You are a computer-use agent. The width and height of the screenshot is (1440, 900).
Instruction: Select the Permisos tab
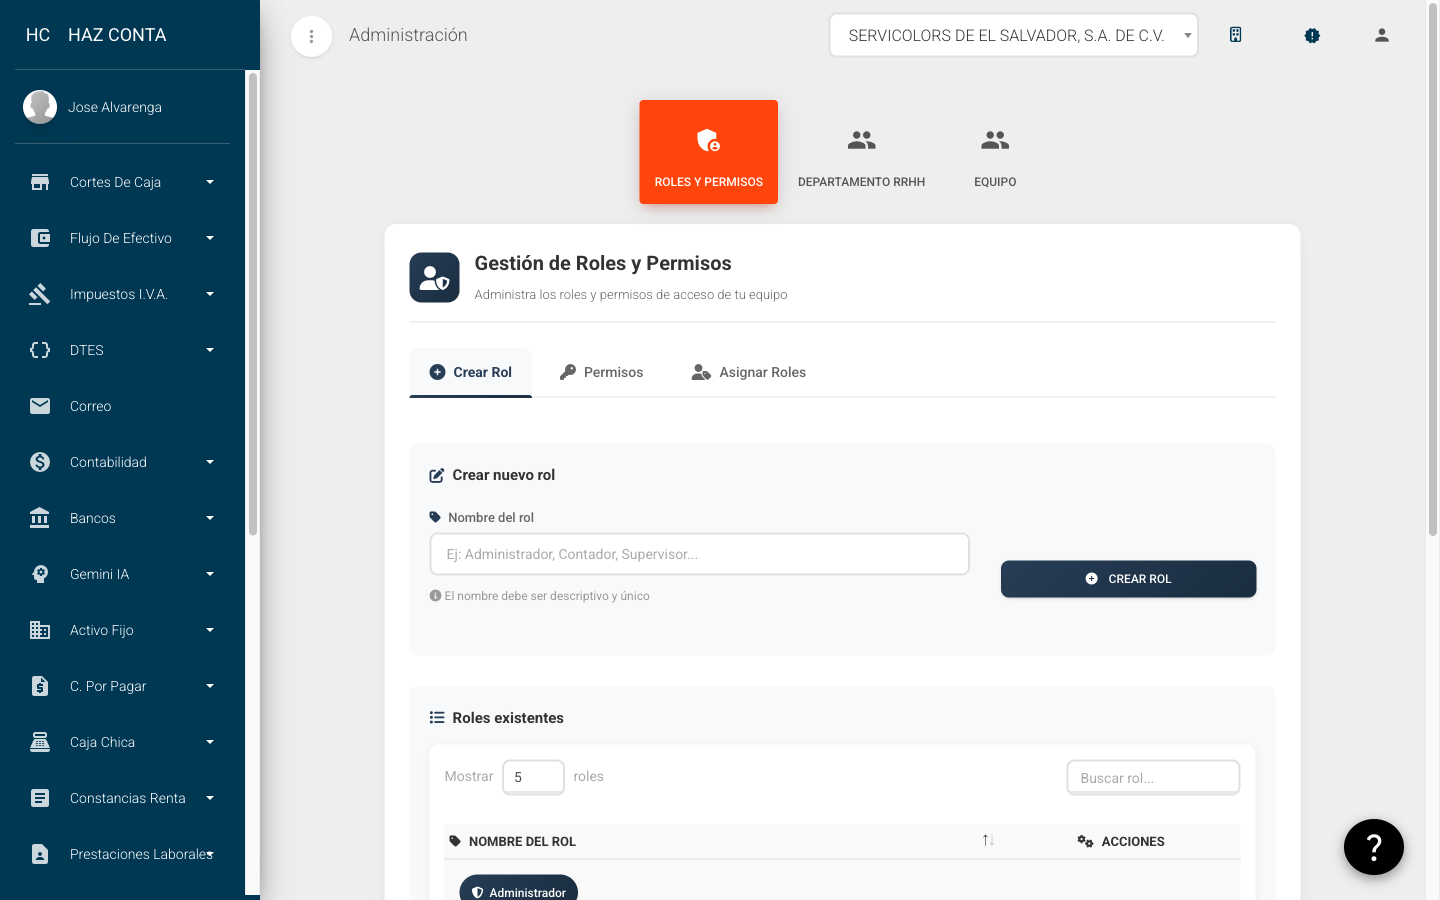click(x=601, y=372)
